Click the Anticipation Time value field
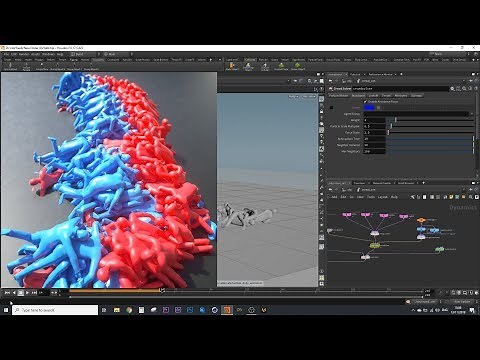480x360 pixels. coord(375,139)
